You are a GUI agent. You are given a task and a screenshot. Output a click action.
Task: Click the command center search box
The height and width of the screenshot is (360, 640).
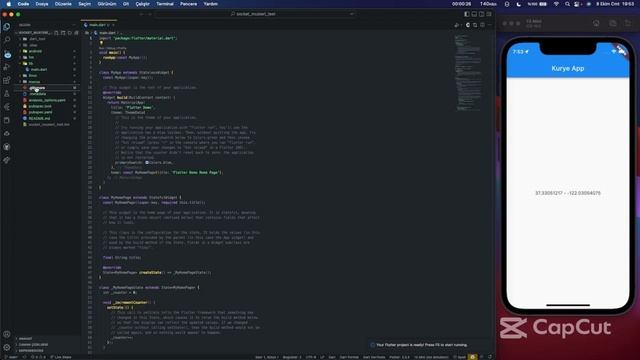(255, 14)
